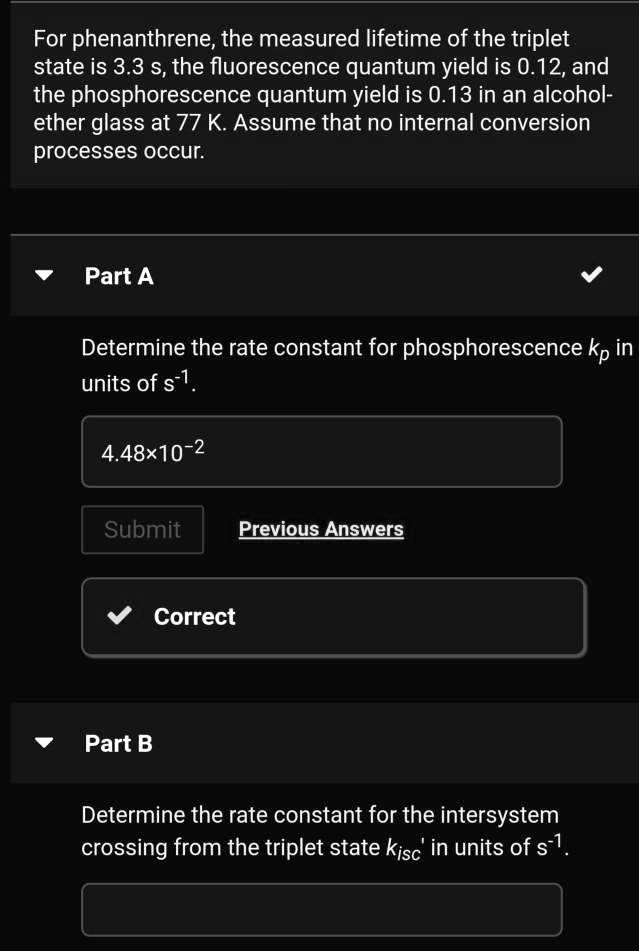Click the Part B intersystem crossing question text
This screenshot has width=639, height=951.
tap(320, 831)
